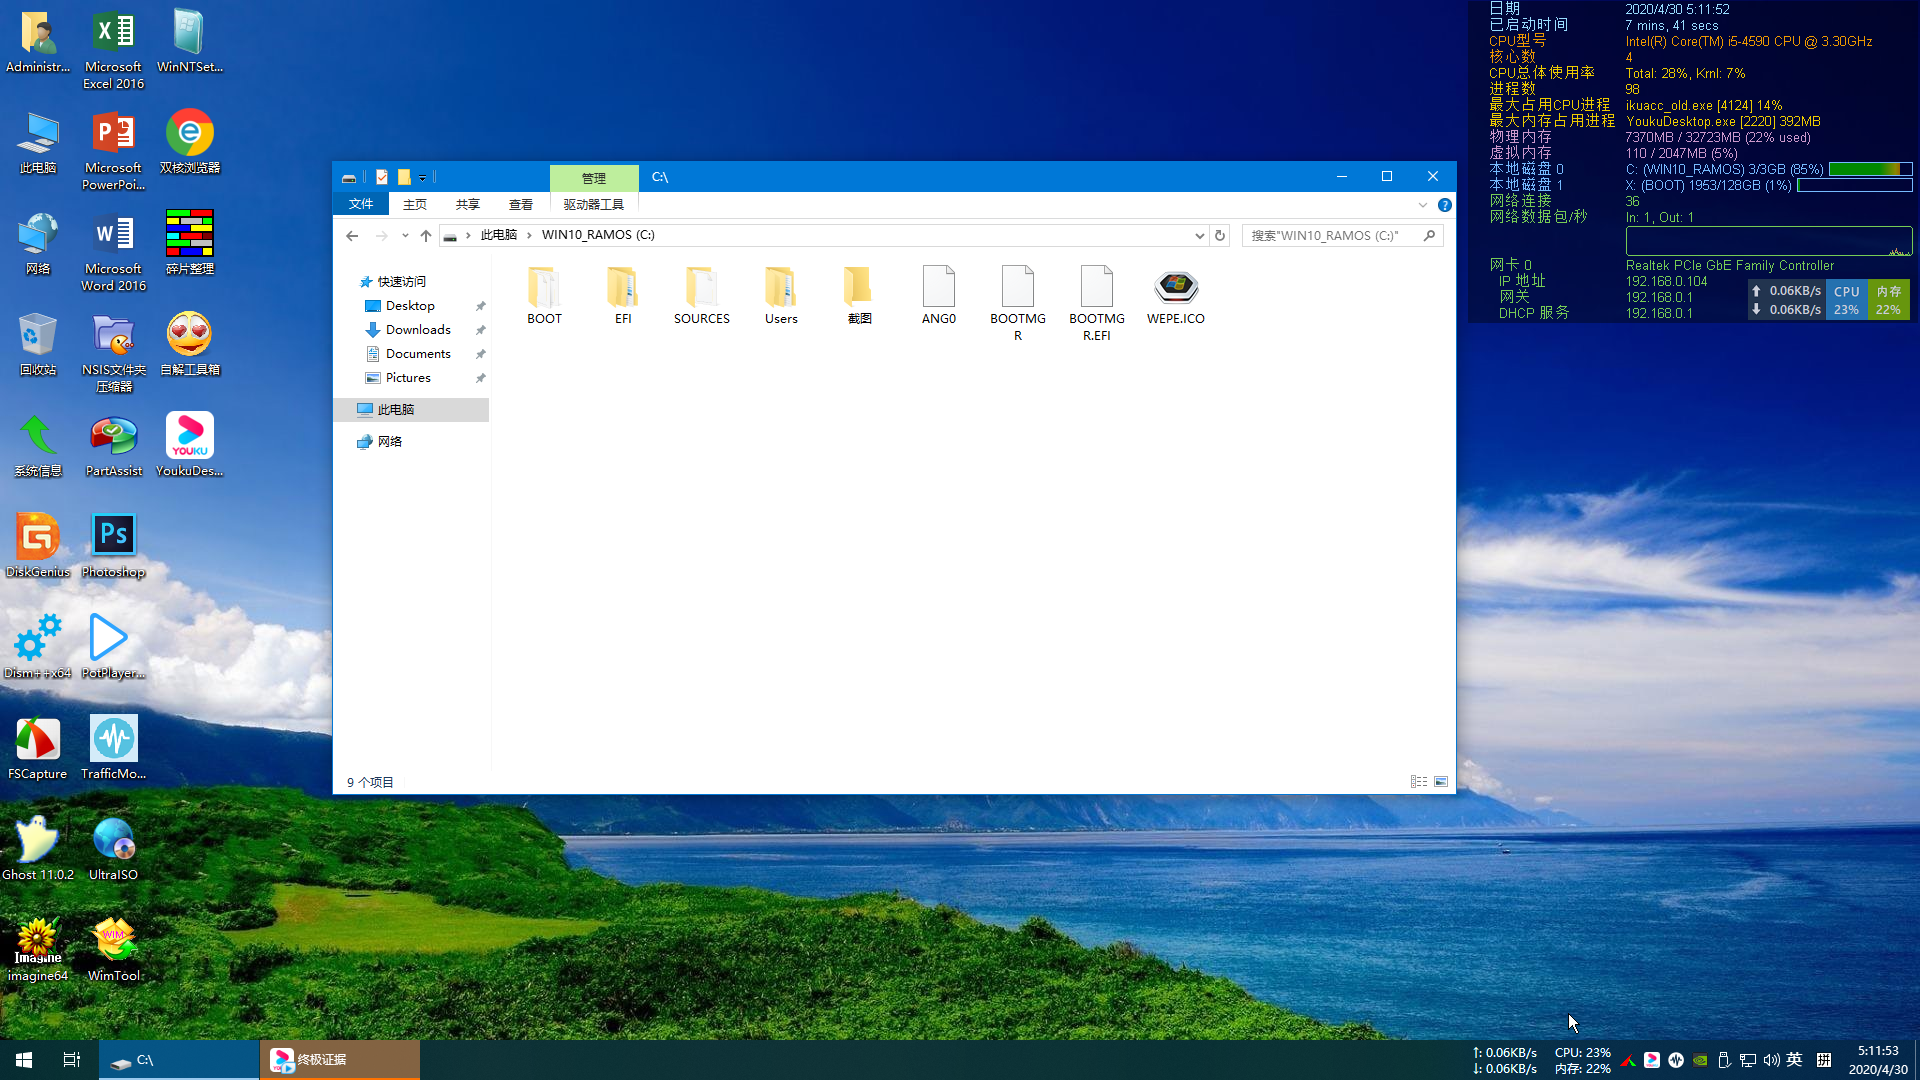
Task: Select the WEPE.ICO file
Action: tap(1176, 296)
